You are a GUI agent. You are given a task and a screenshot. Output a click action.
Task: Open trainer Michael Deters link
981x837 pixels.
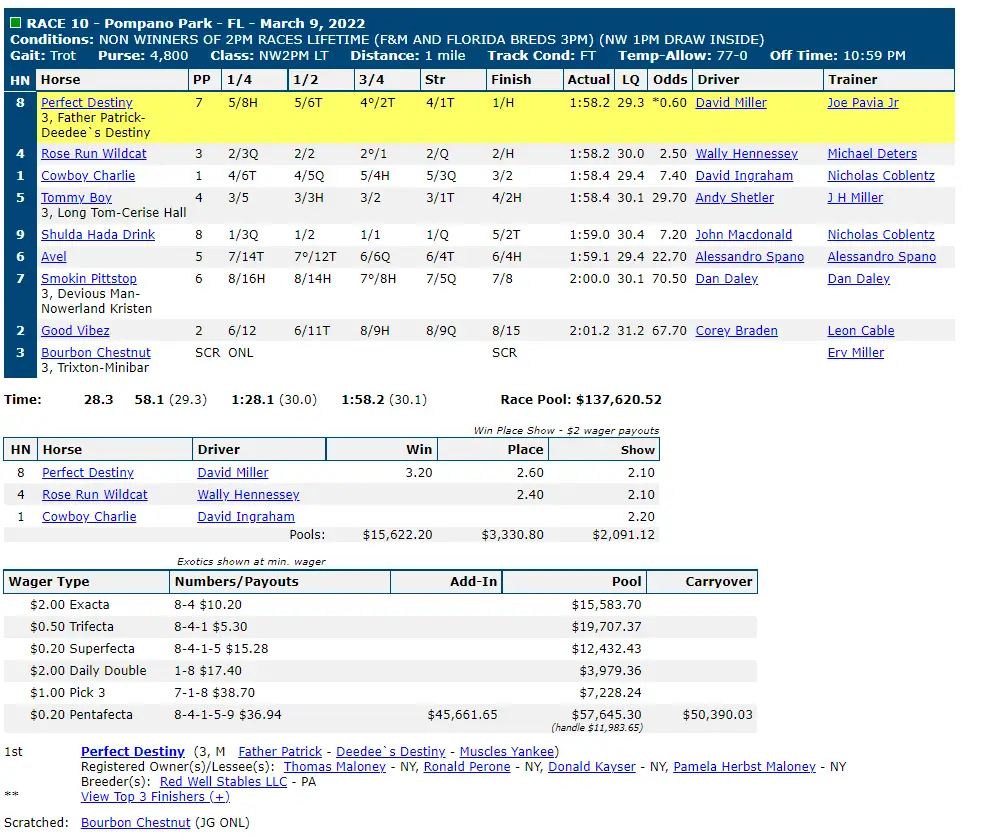(872, 154)
